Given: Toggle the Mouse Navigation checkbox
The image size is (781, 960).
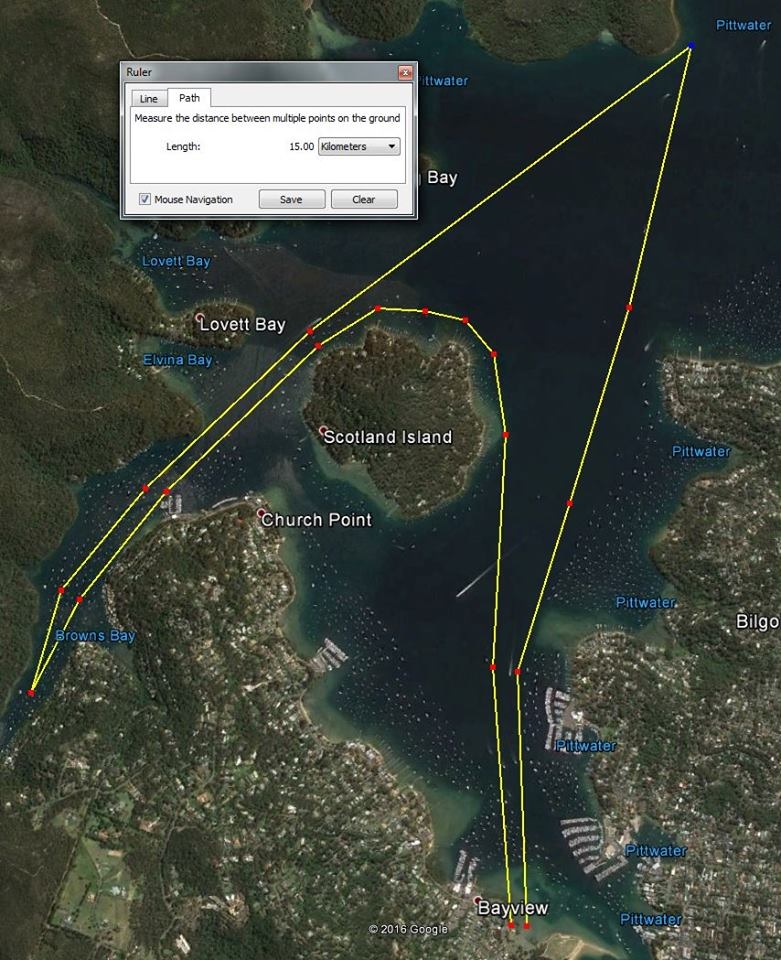Looking at the screenshot, I should pos(145,199).
